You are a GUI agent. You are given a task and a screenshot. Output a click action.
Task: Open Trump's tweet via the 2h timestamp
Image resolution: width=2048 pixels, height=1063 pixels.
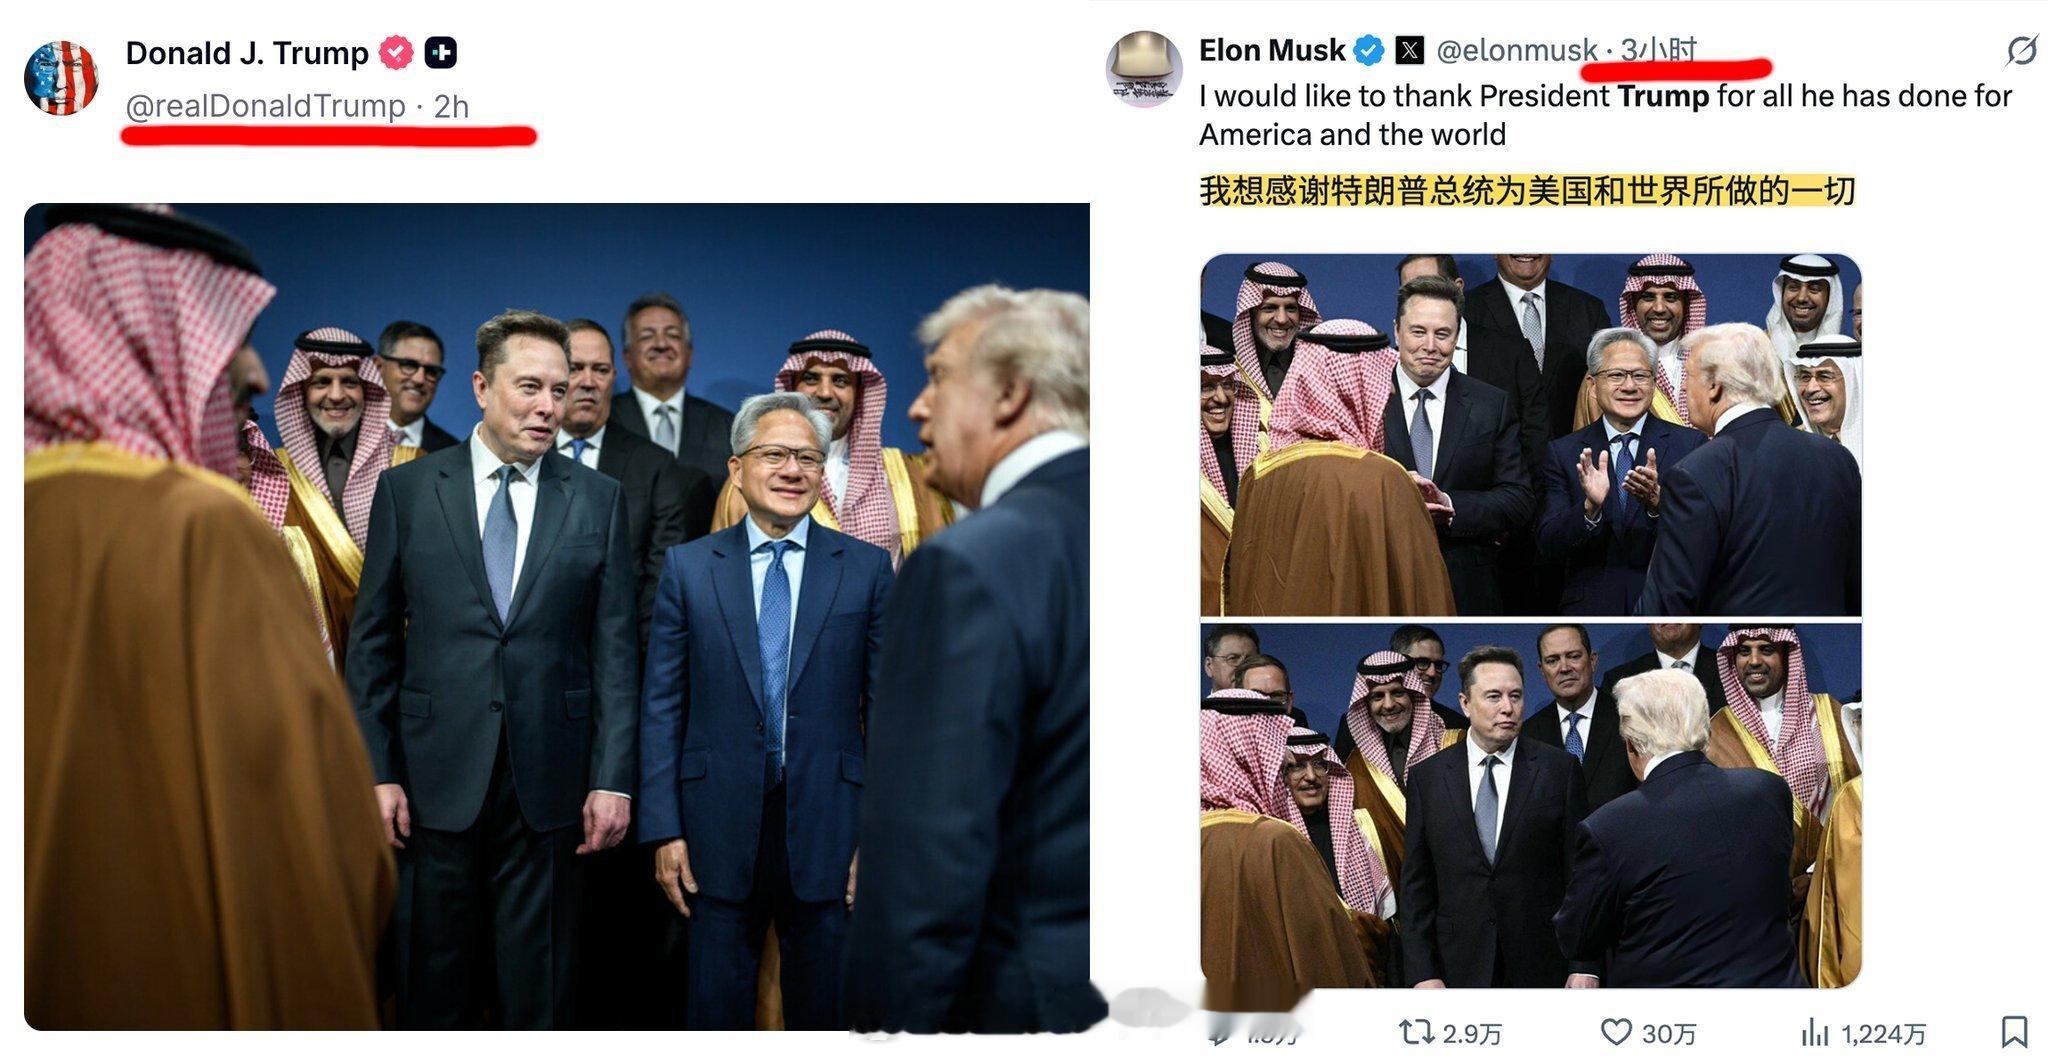click(450, 105)
